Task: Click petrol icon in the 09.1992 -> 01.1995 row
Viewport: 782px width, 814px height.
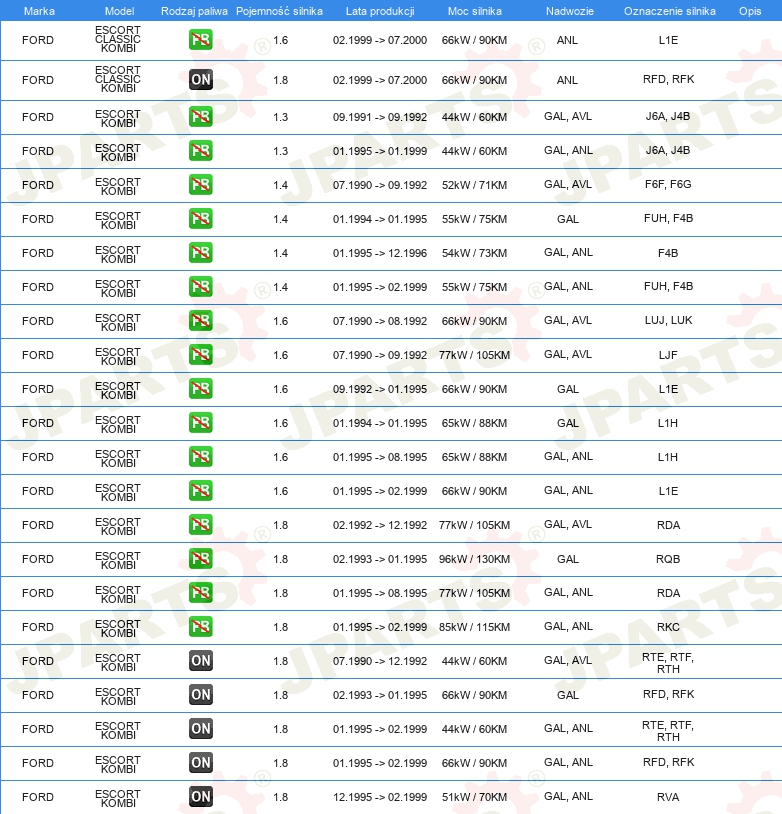Action: (200, 389)
